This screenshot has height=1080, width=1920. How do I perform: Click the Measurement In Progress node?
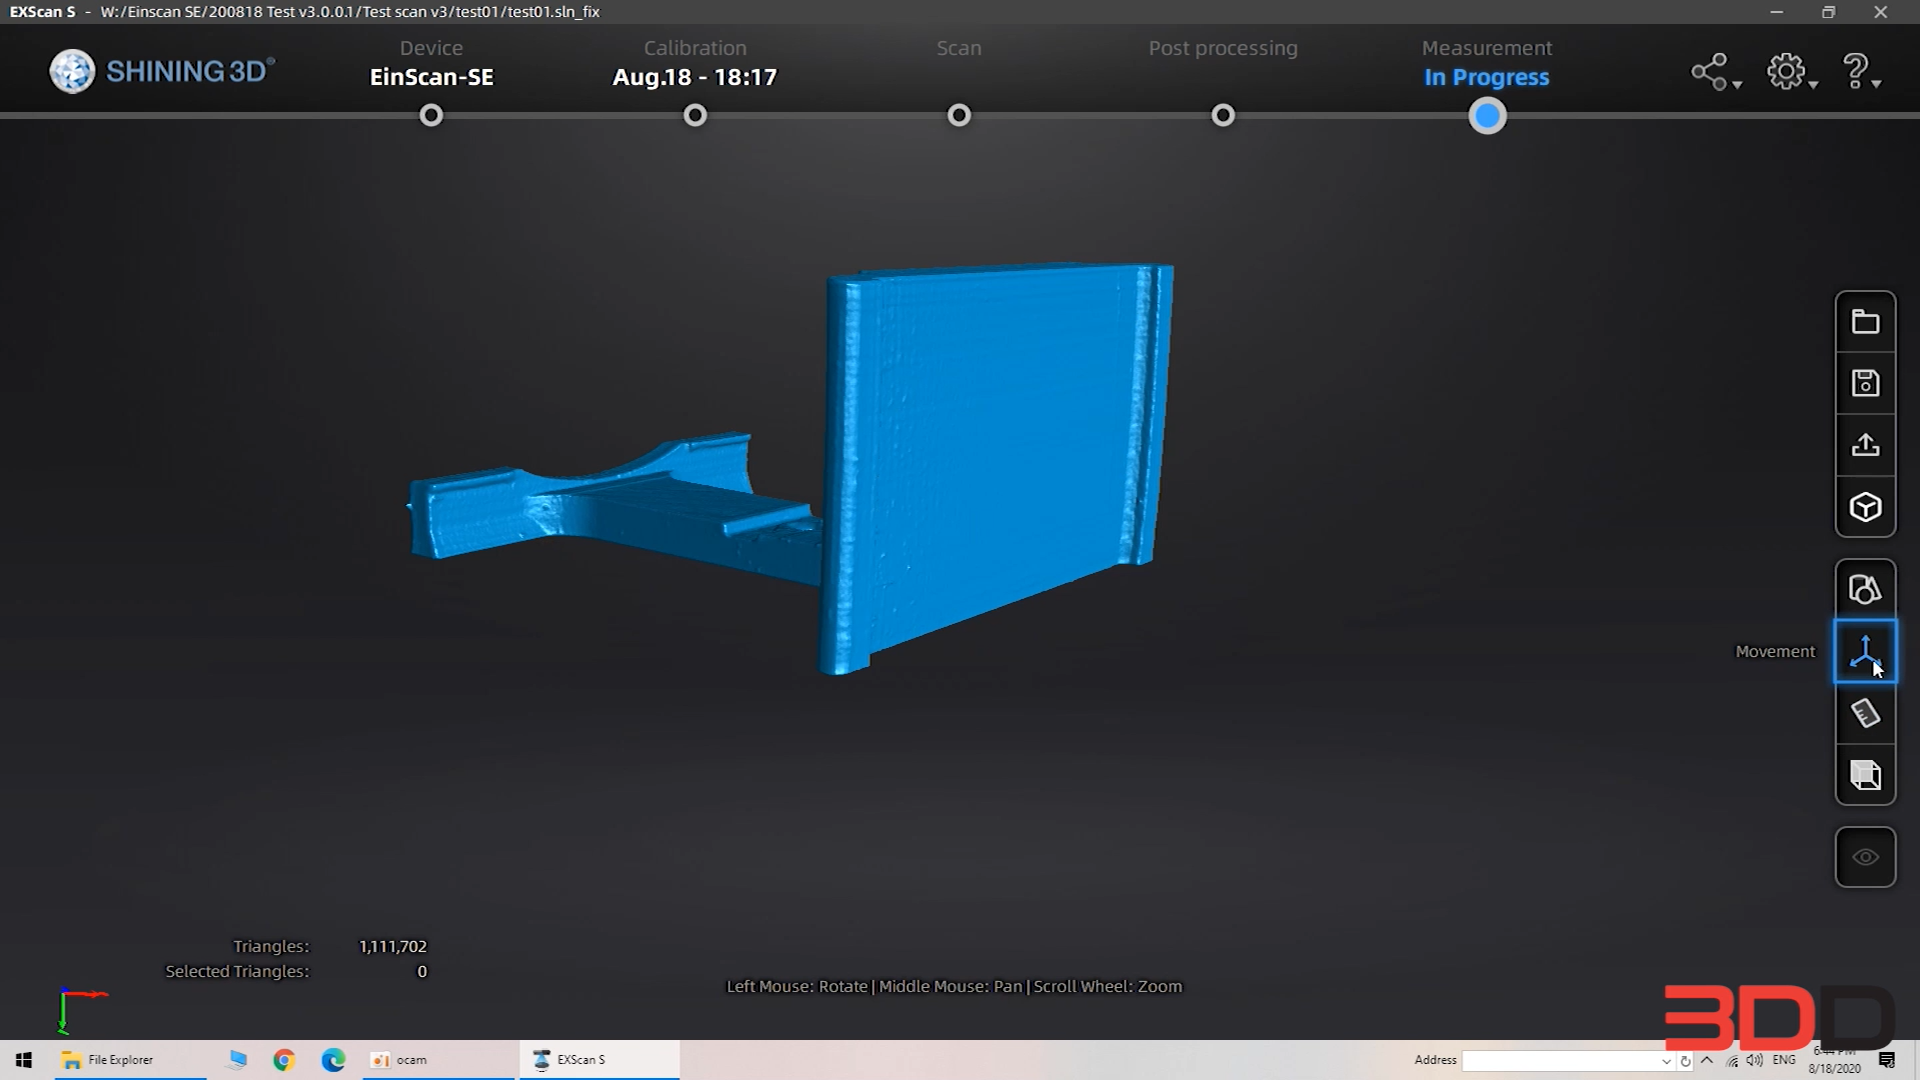tap(1487, 116)
